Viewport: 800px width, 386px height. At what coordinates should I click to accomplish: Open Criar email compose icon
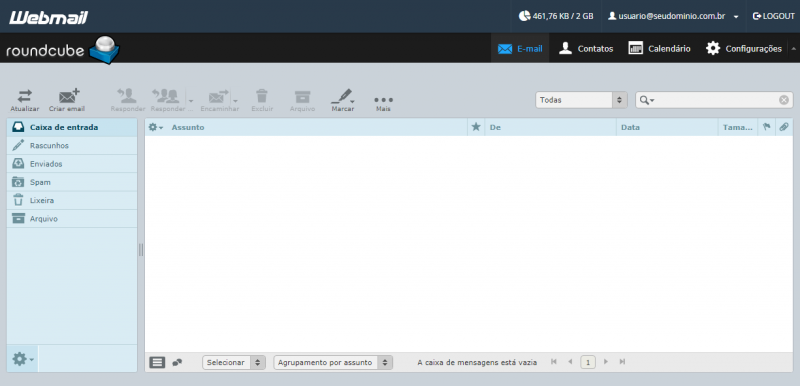click(69, 95)
